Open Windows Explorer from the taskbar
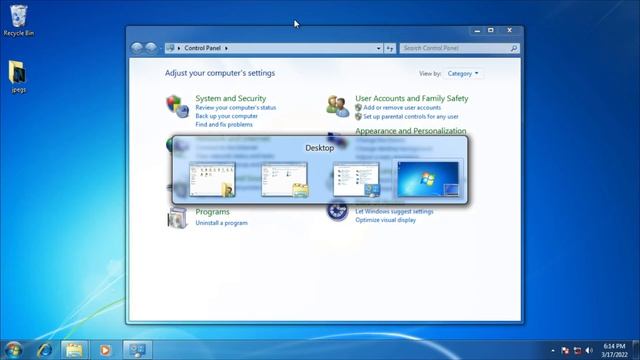The width and height of the screenshot is (640, 360). 74,350
